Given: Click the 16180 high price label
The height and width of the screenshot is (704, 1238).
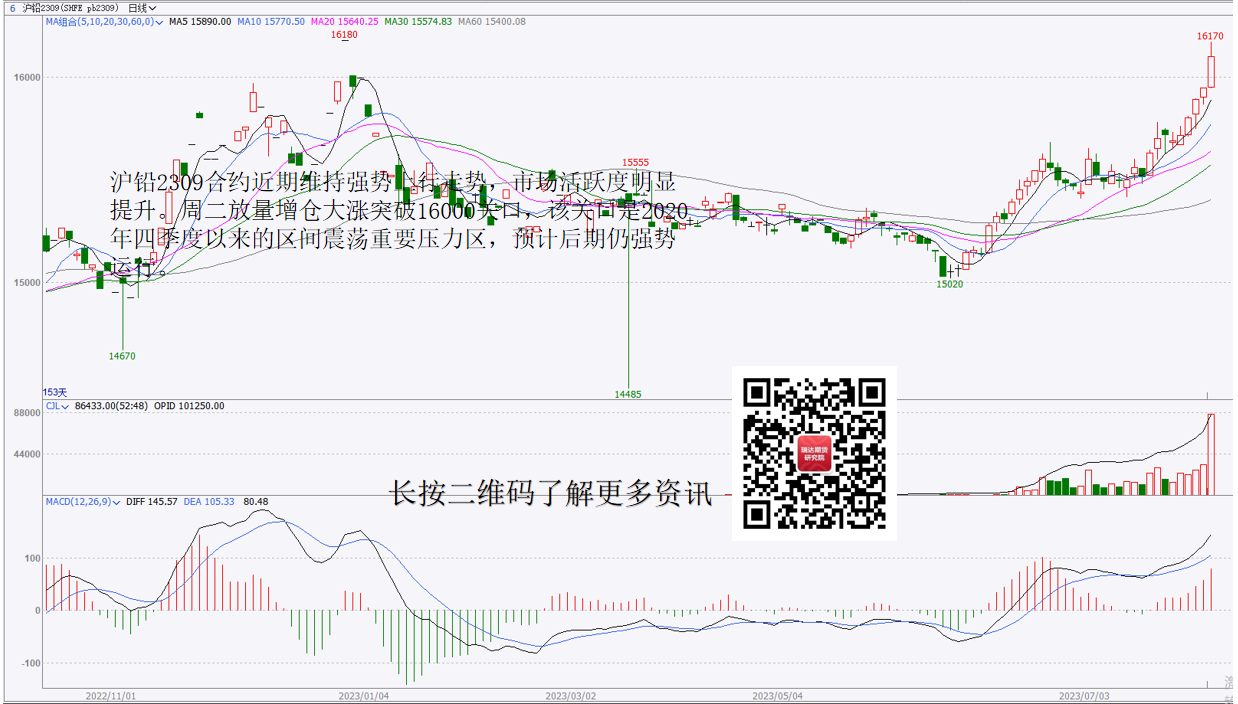Looking at the screenshot, I should click(344, 35).
